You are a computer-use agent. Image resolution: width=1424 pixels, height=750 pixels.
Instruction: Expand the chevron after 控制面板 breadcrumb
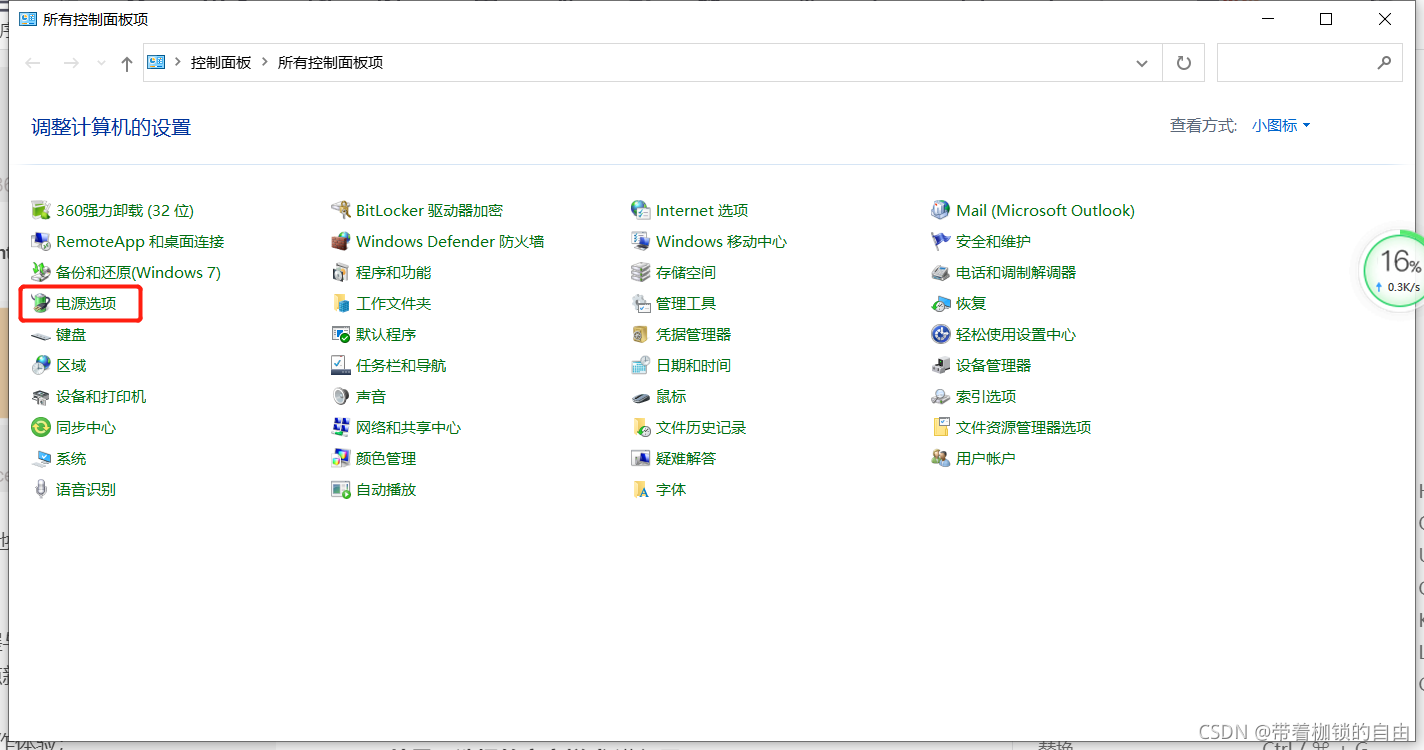(265, 62)
